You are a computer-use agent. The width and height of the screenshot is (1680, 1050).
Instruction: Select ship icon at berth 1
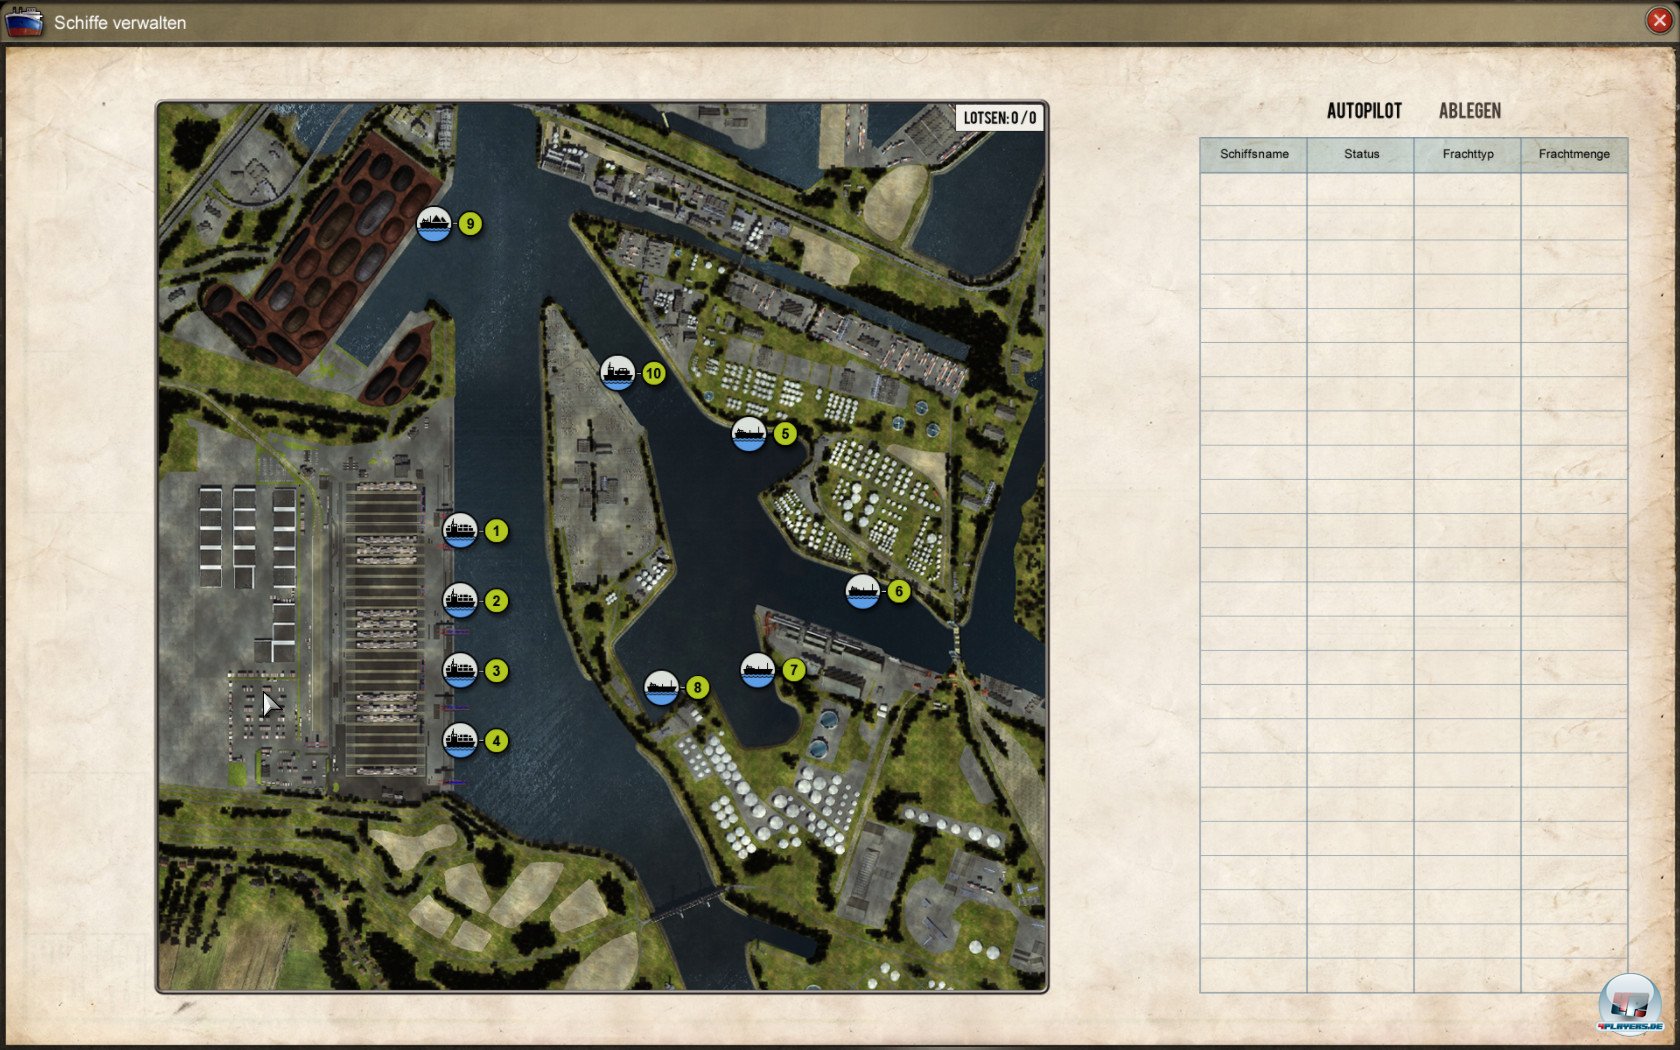460,531
